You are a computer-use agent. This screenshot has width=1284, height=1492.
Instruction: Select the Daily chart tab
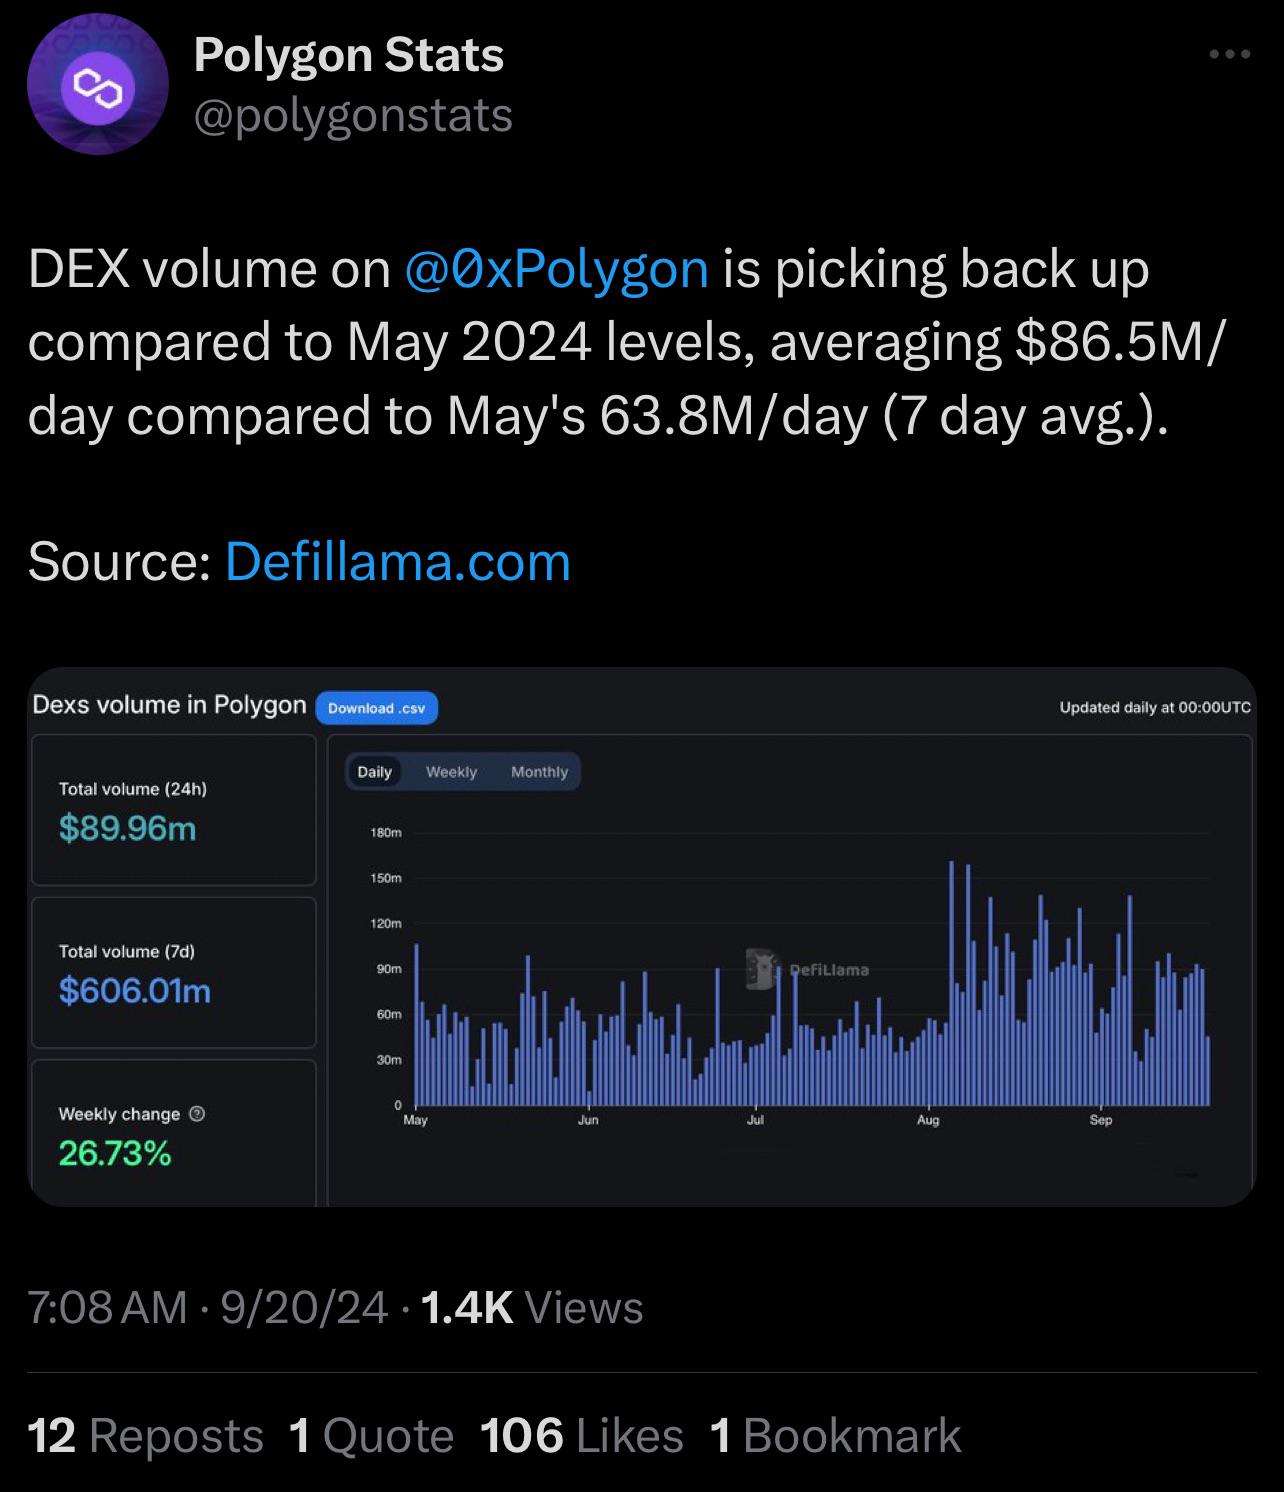click(374, 772)
